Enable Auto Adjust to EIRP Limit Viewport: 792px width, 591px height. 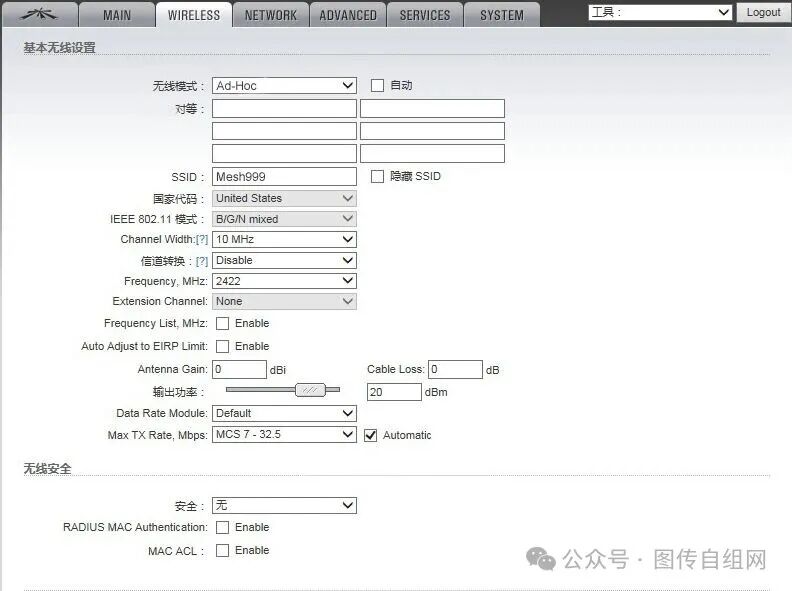coord(222,346)
